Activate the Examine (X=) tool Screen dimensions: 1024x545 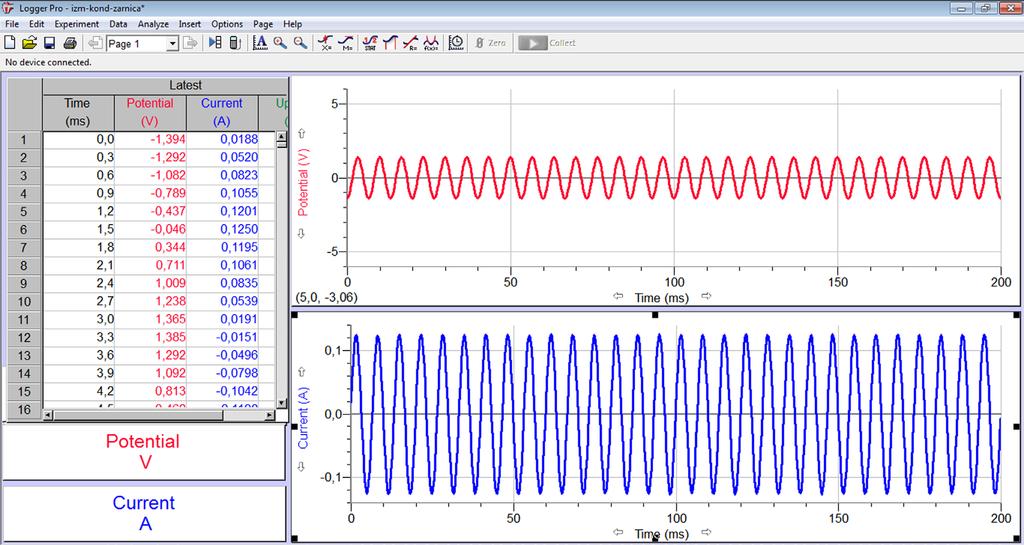point(326,43)
